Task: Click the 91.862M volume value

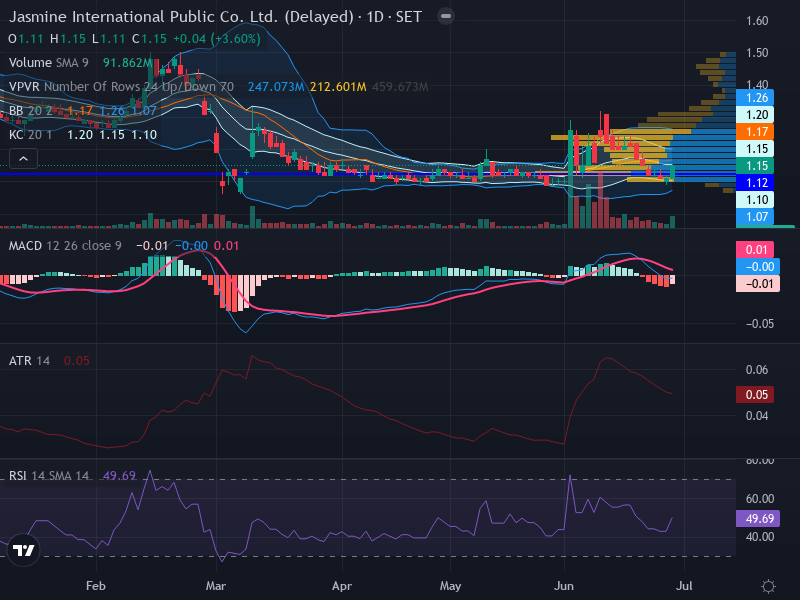Action: (128, 63)
